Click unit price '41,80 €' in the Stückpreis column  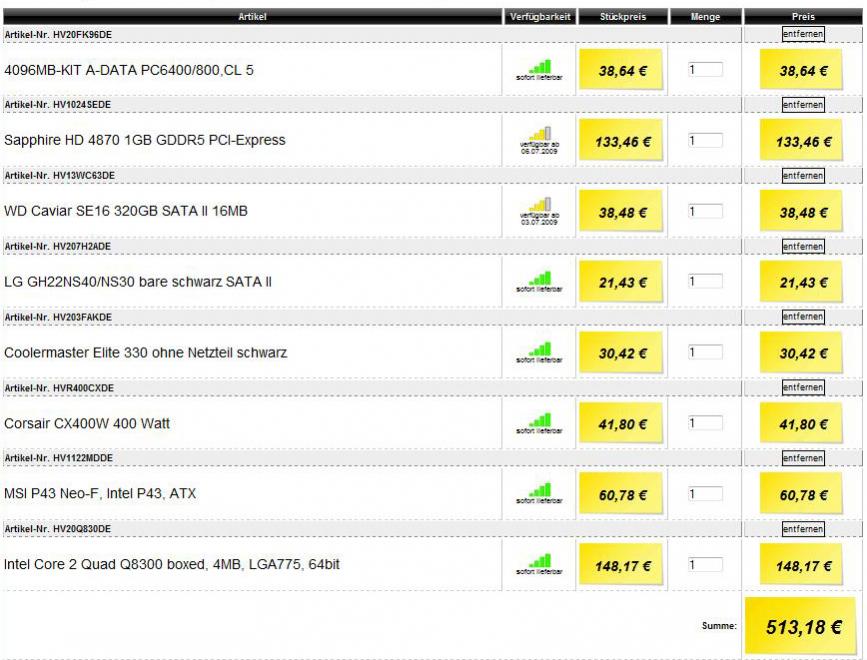click(621, 423)
